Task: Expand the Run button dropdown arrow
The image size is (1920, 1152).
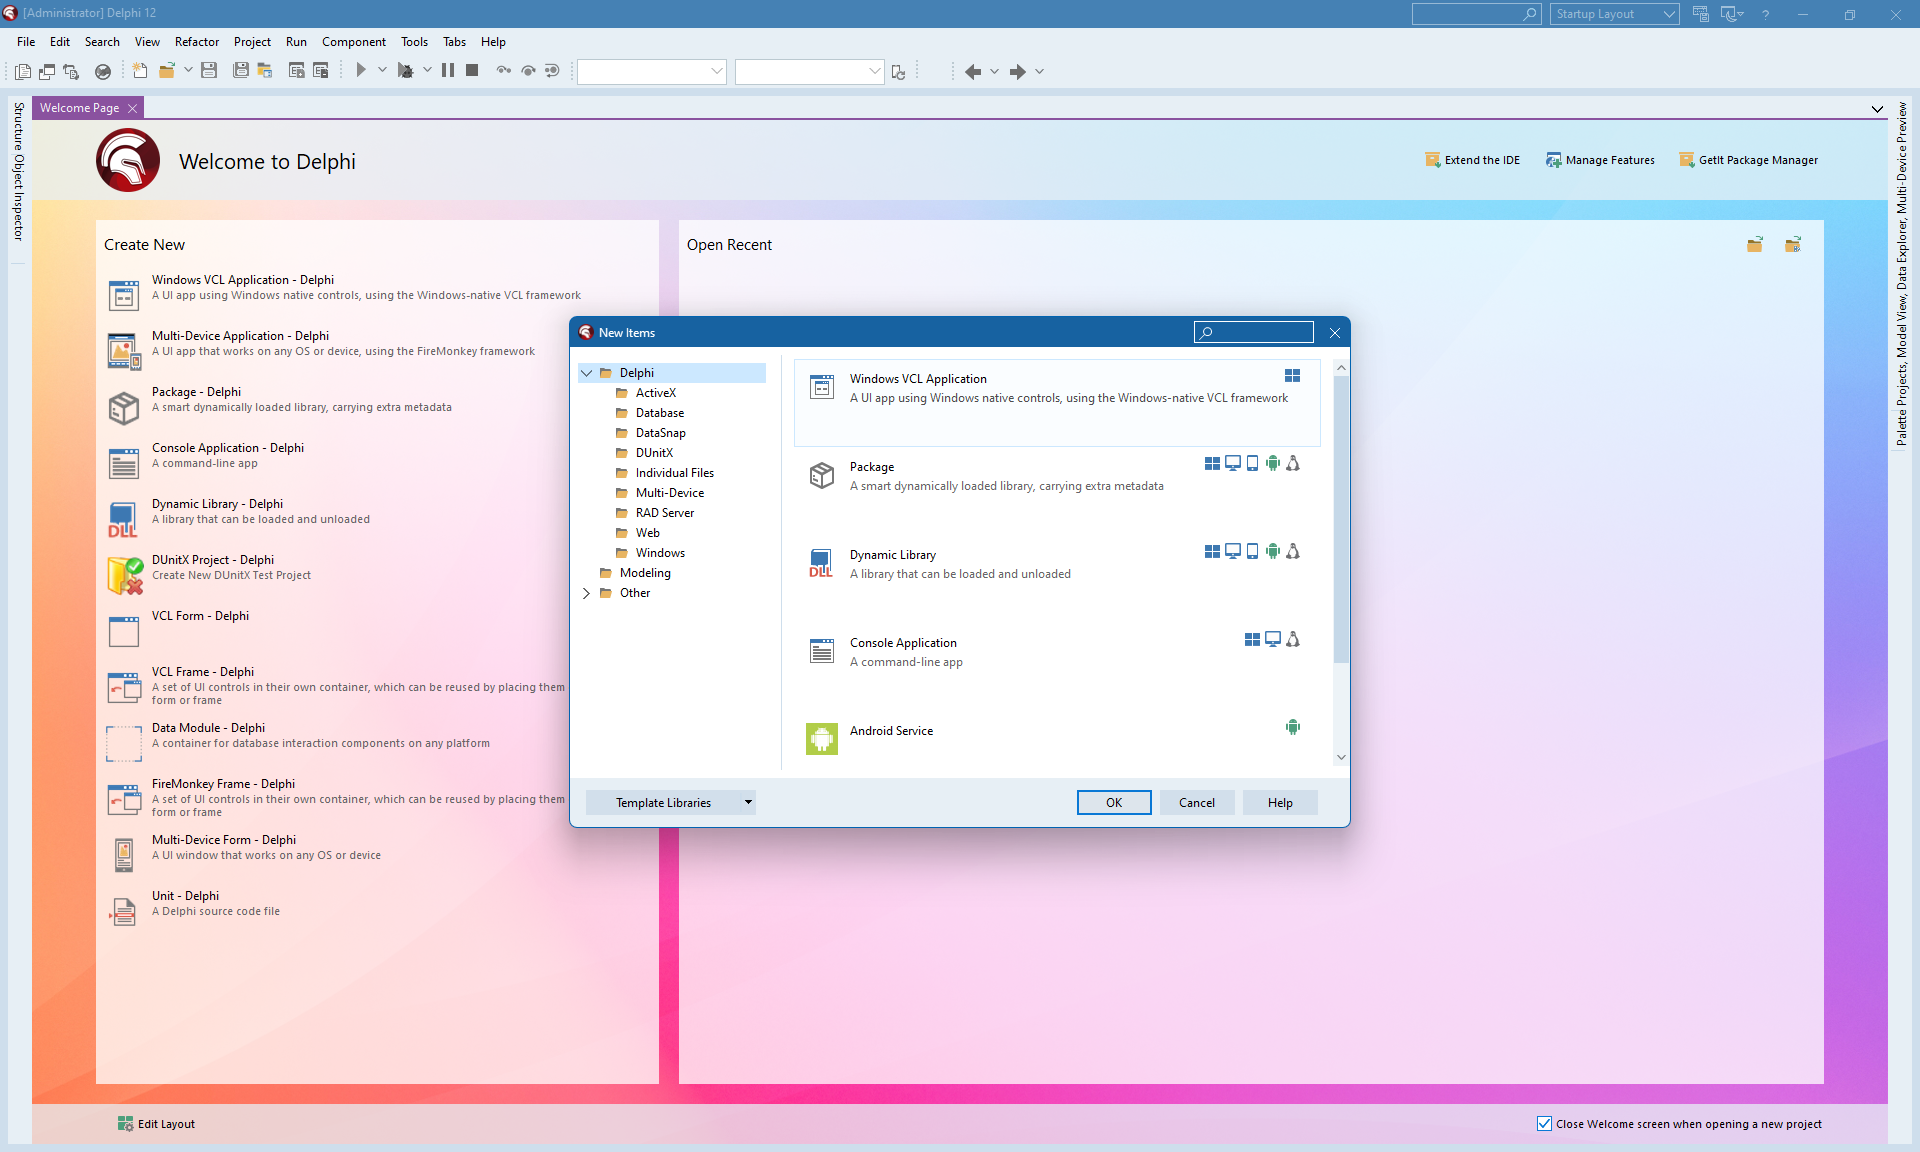Action: tap(382, 70)
